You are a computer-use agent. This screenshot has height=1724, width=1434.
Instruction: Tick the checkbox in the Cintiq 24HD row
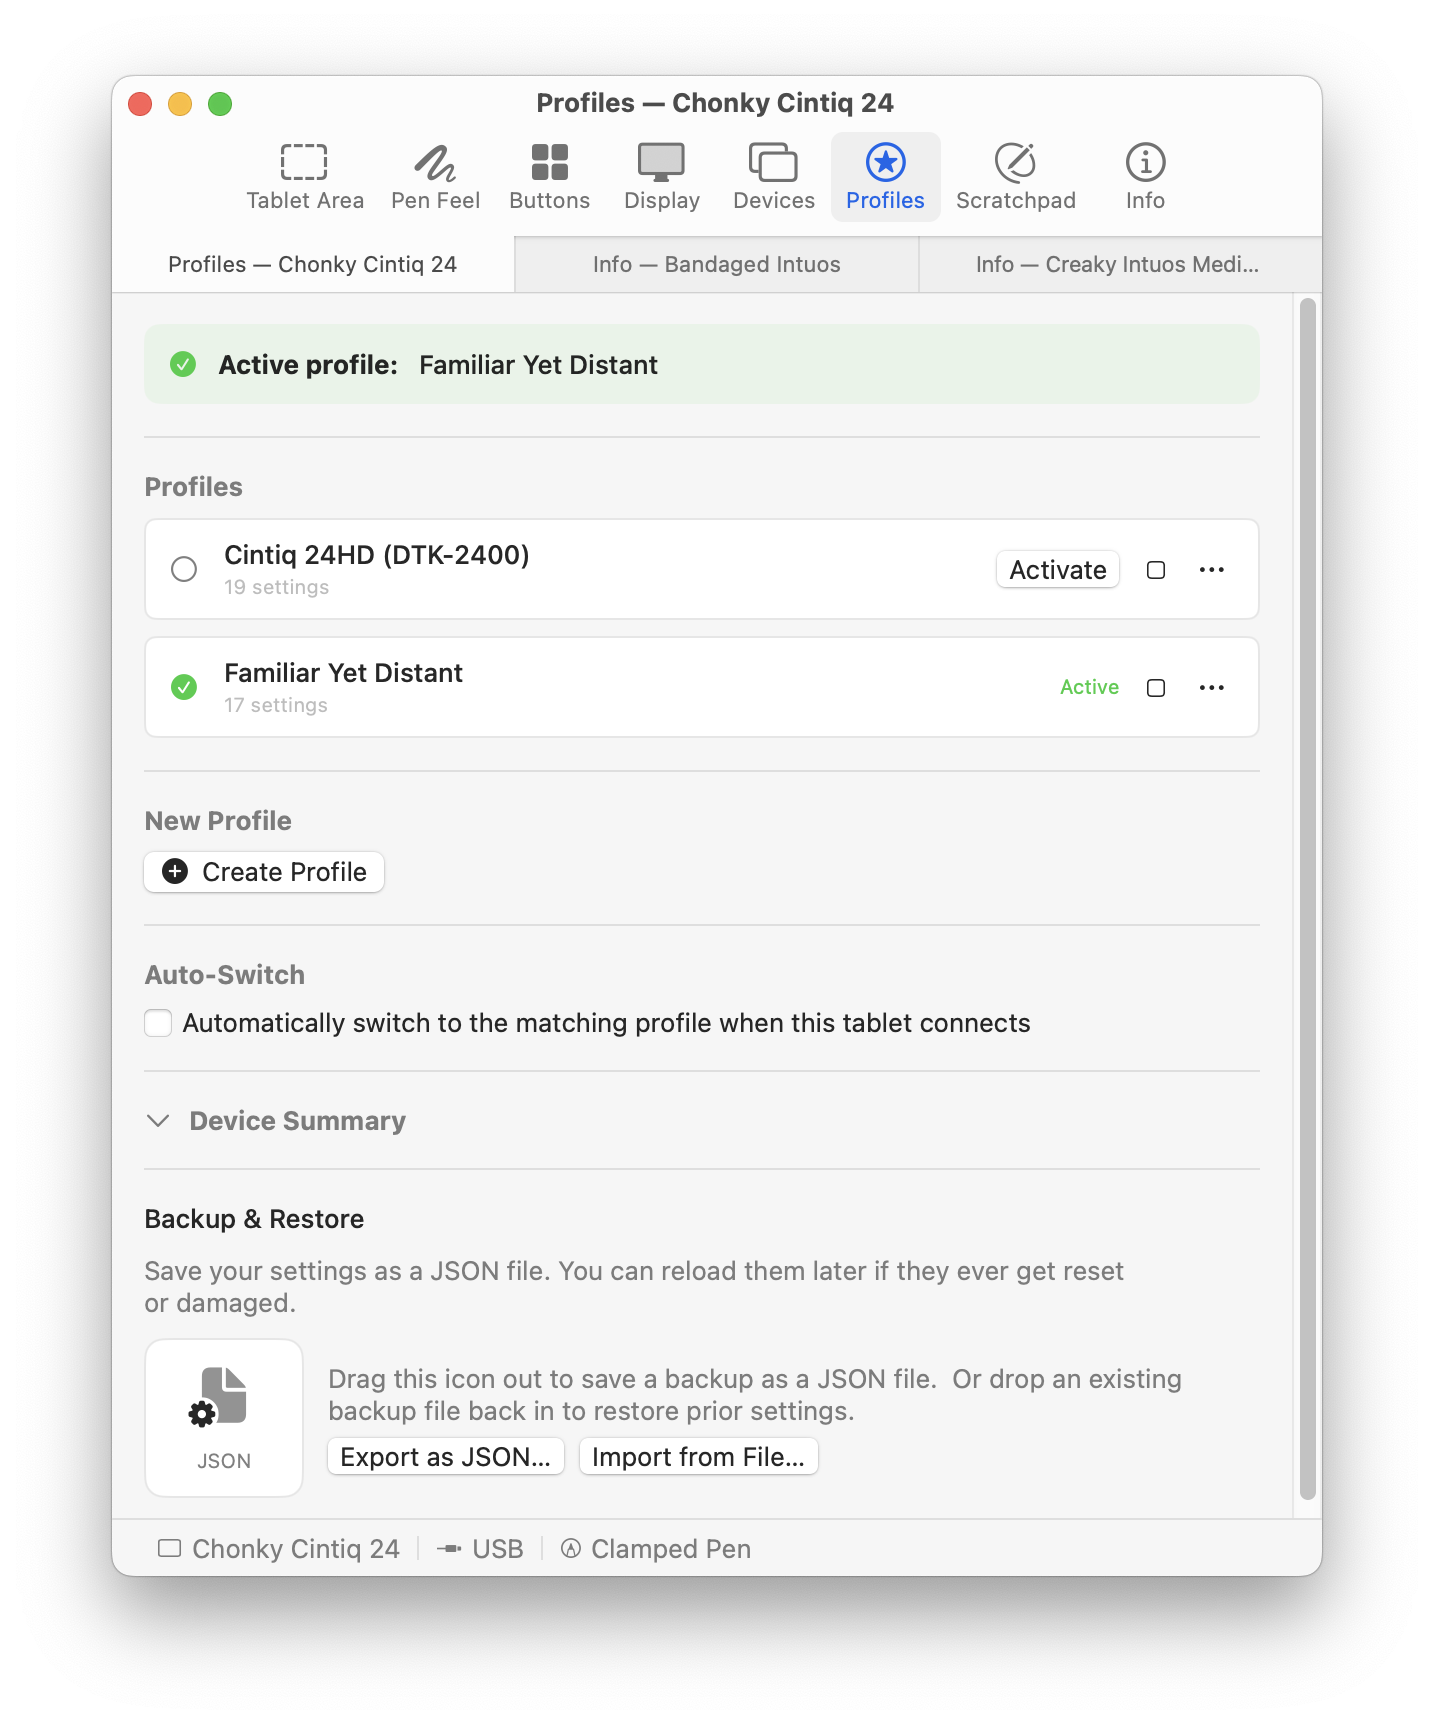[1156, 570]
